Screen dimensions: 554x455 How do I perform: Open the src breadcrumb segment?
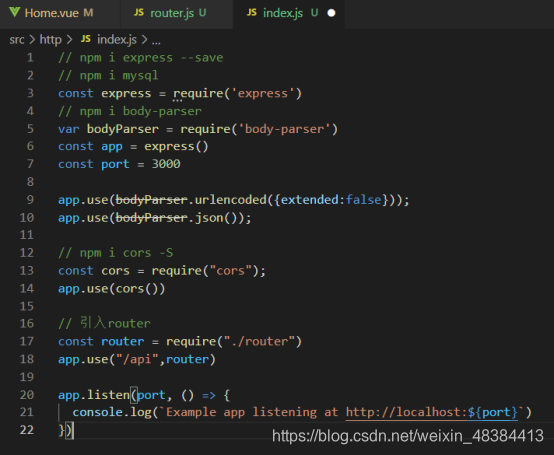tap(17, 40)
